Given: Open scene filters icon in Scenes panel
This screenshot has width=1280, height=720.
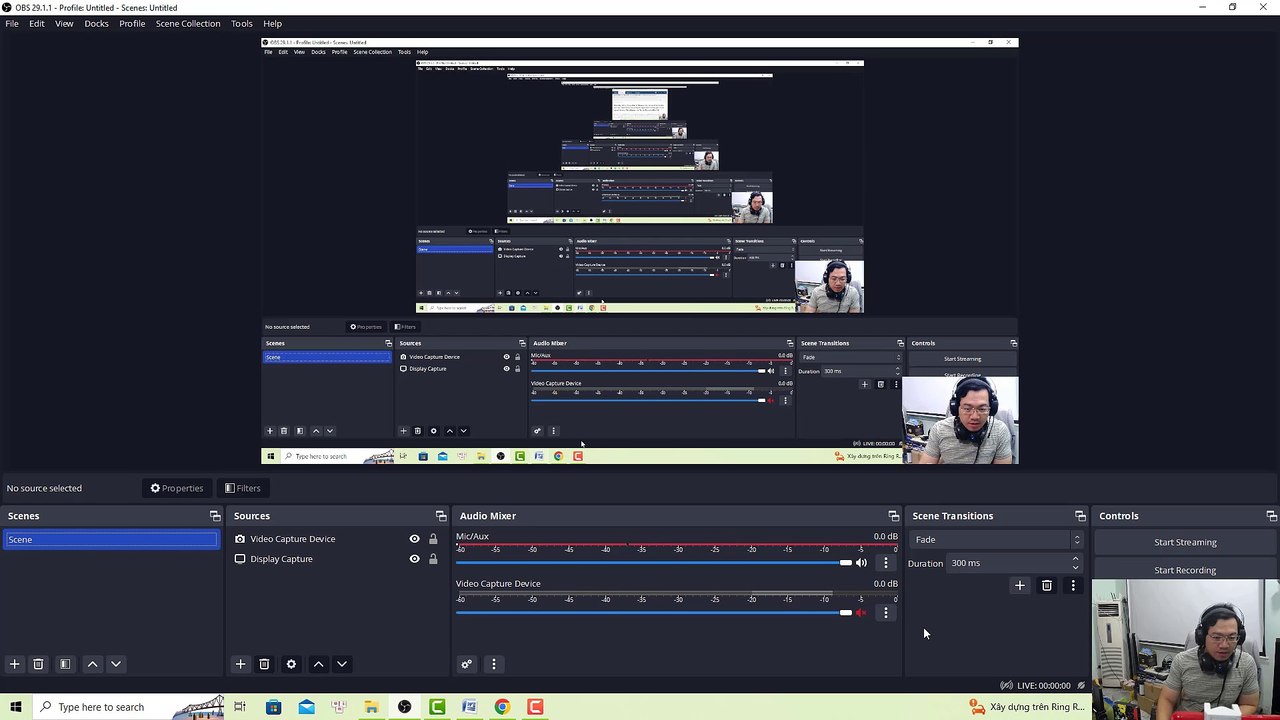Looking at the screenshot, I should pos(65,664).
